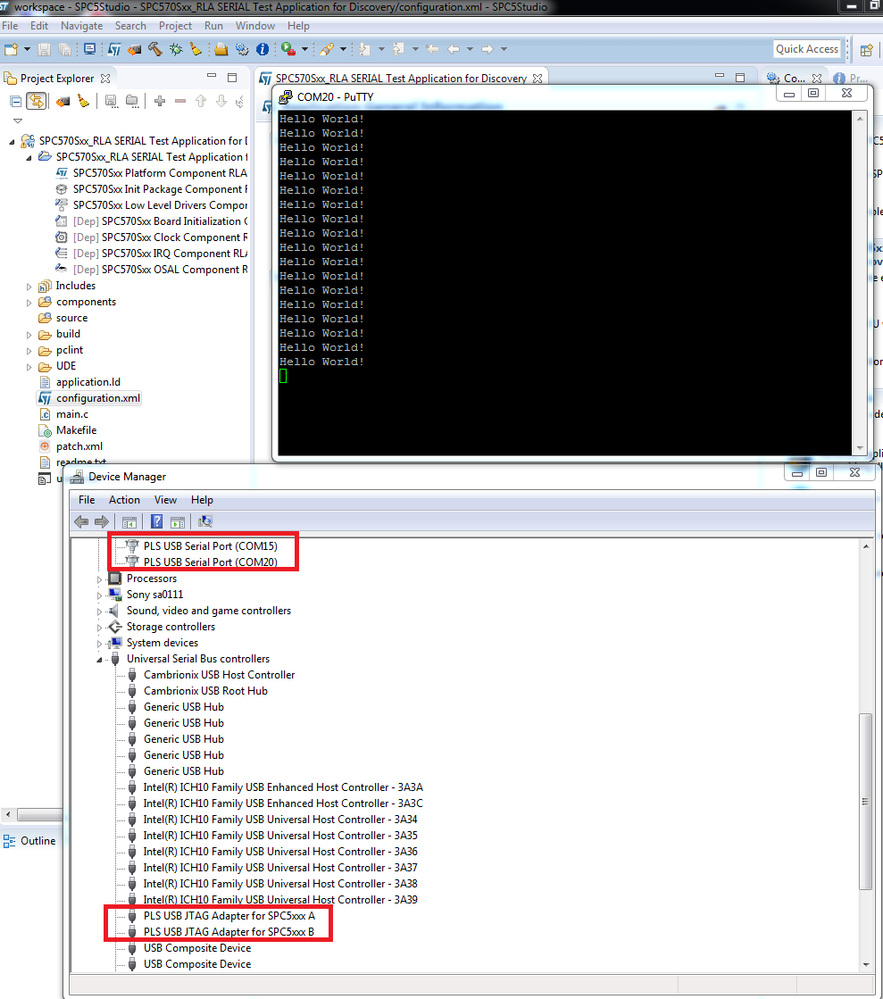Expand the UDE folder in Project Explorer

pyautogui.click(x=29, y=367)
